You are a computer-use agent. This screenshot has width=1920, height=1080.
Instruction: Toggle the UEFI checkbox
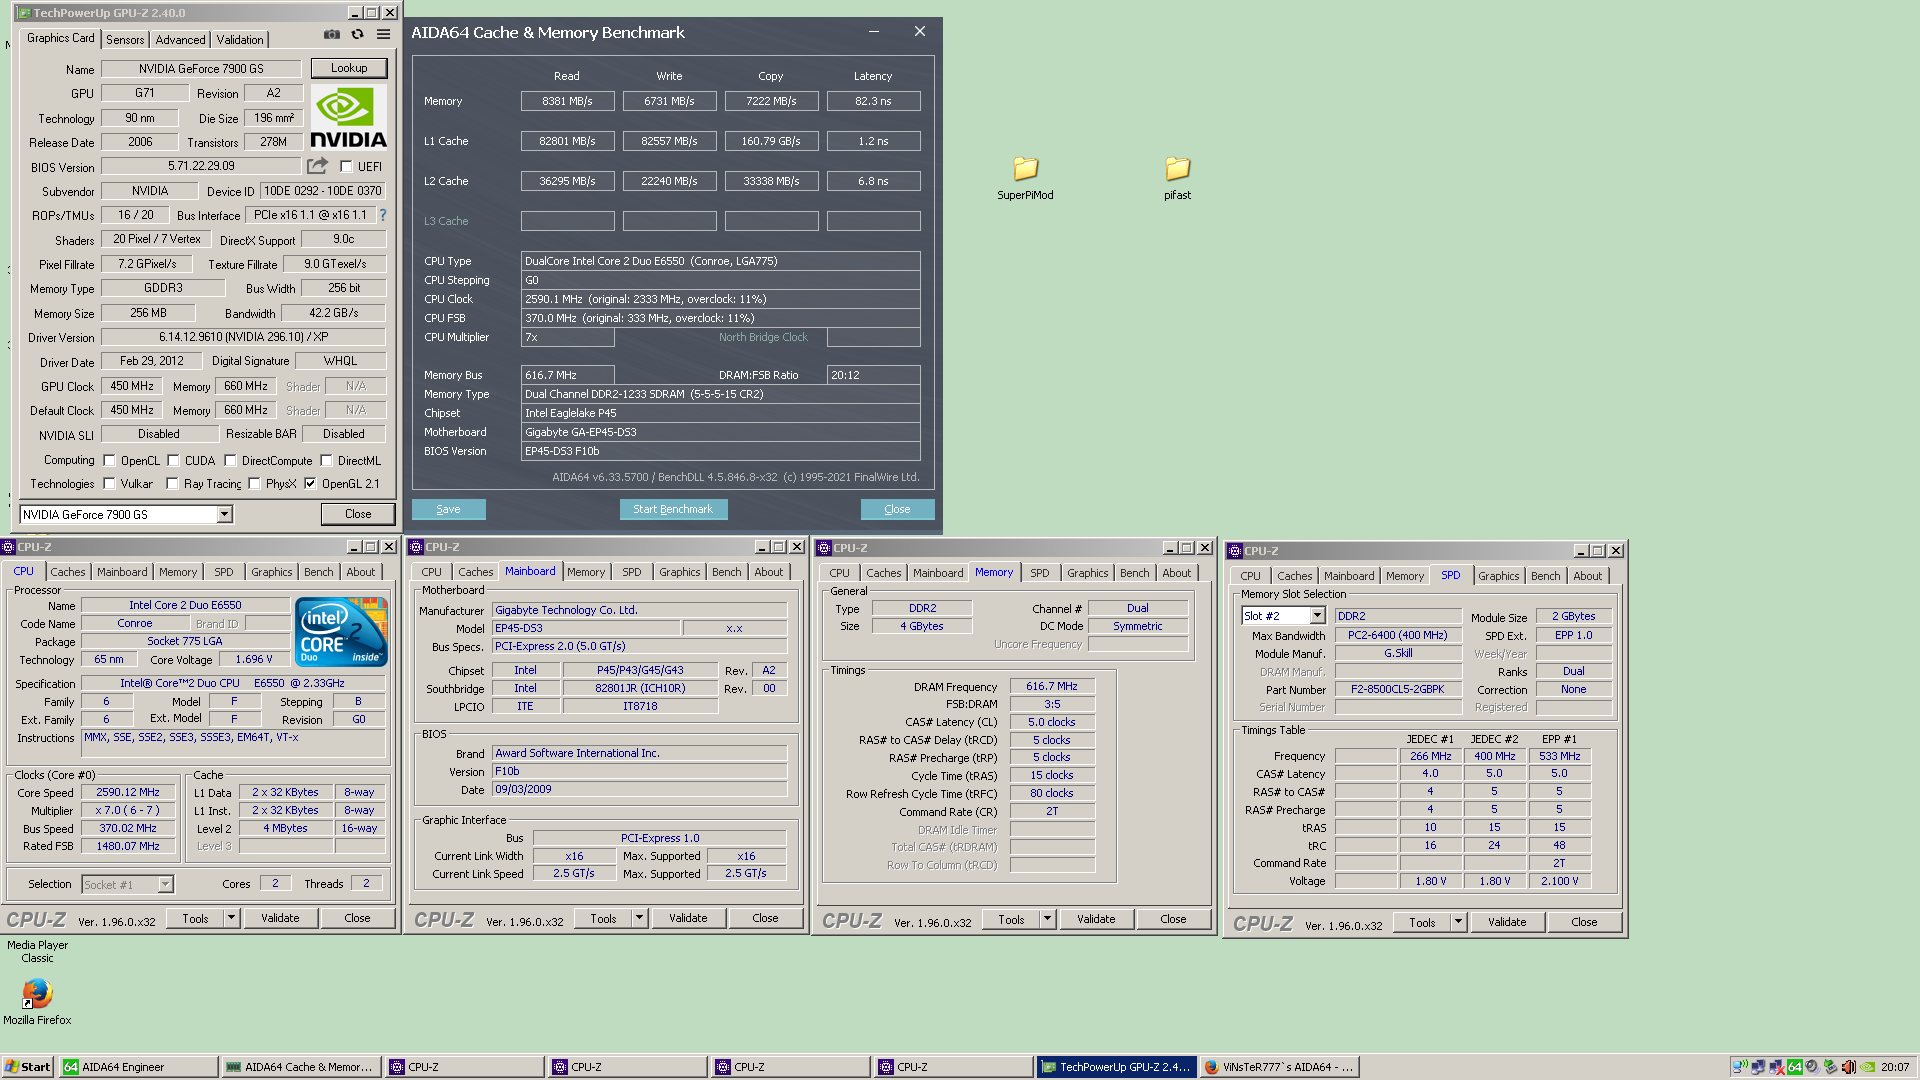click(x=346, y=167)
